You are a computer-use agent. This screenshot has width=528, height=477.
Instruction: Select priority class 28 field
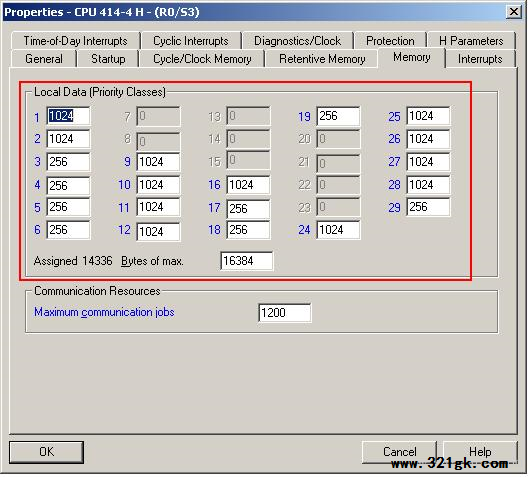pos(428,185)
